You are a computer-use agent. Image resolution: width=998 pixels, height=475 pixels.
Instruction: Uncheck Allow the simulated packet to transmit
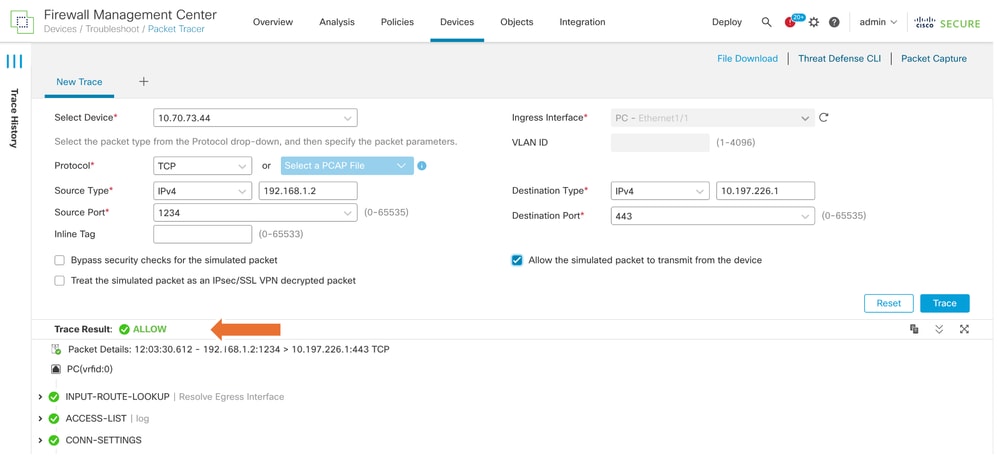517,260
